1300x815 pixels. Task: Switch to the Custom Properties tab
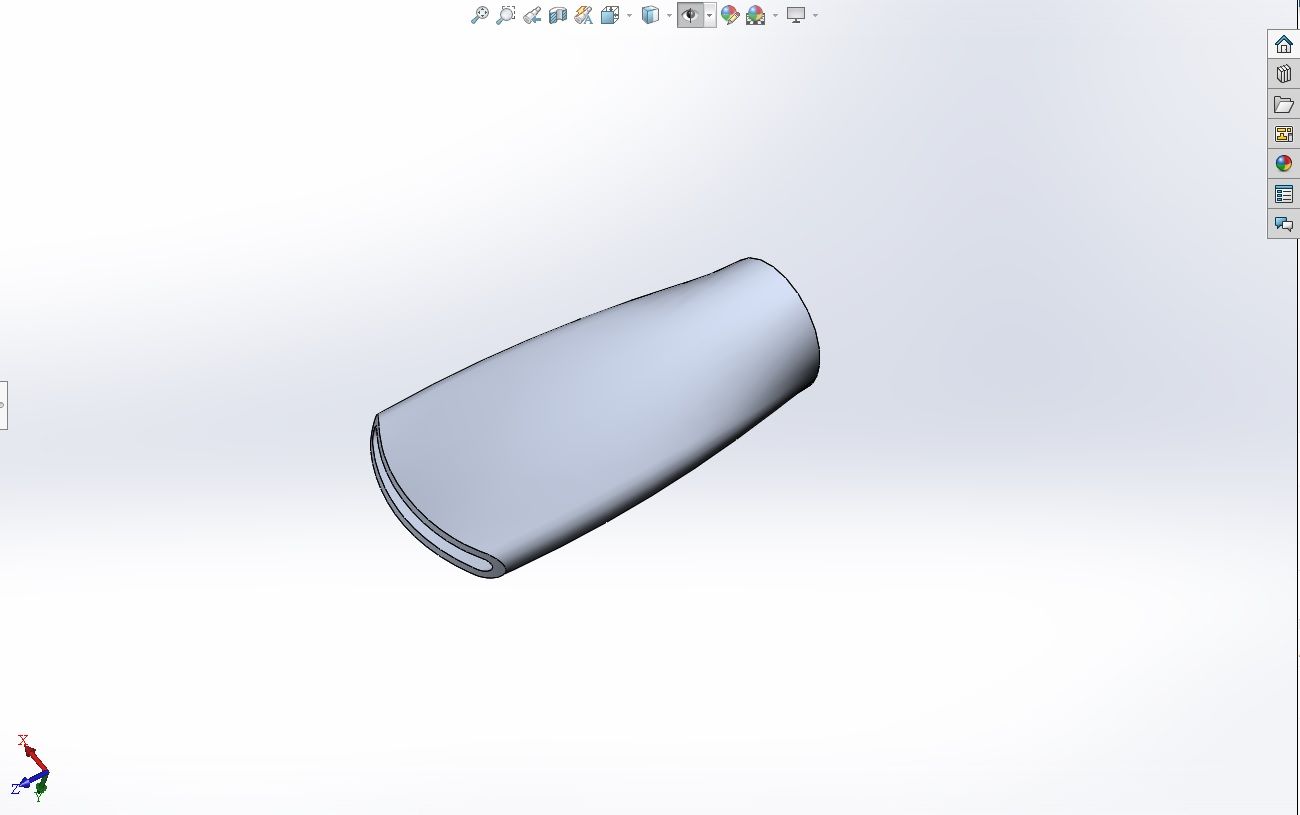(1284, 194)
